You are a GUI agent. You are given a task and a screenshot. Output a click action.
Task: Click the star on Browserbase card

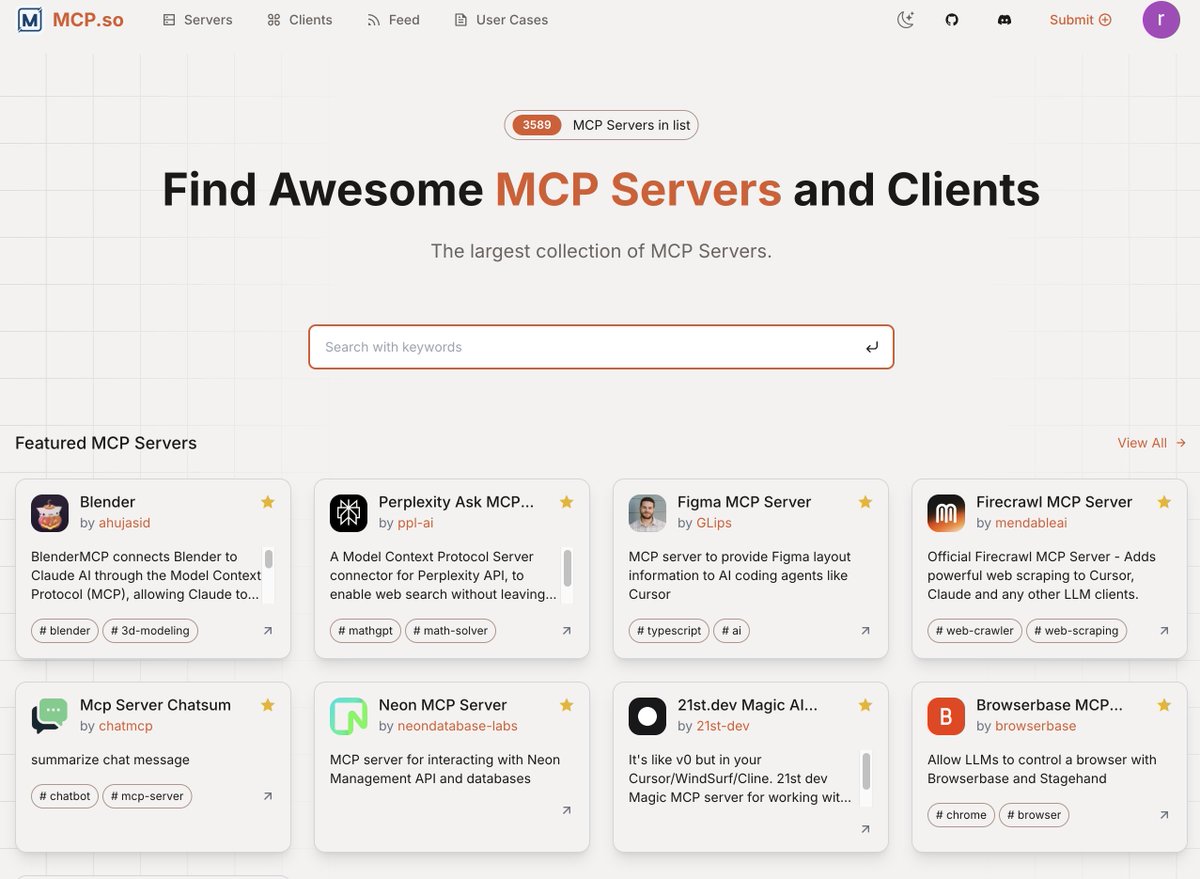click(1164, 705)
